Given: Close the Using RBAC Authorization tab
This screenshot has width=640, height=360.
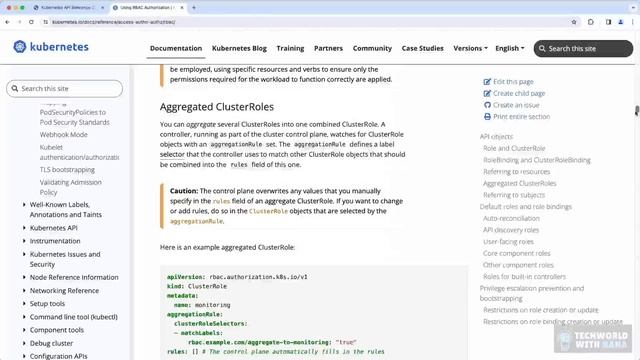Looking at the screenshot, I should click(182, 7).
